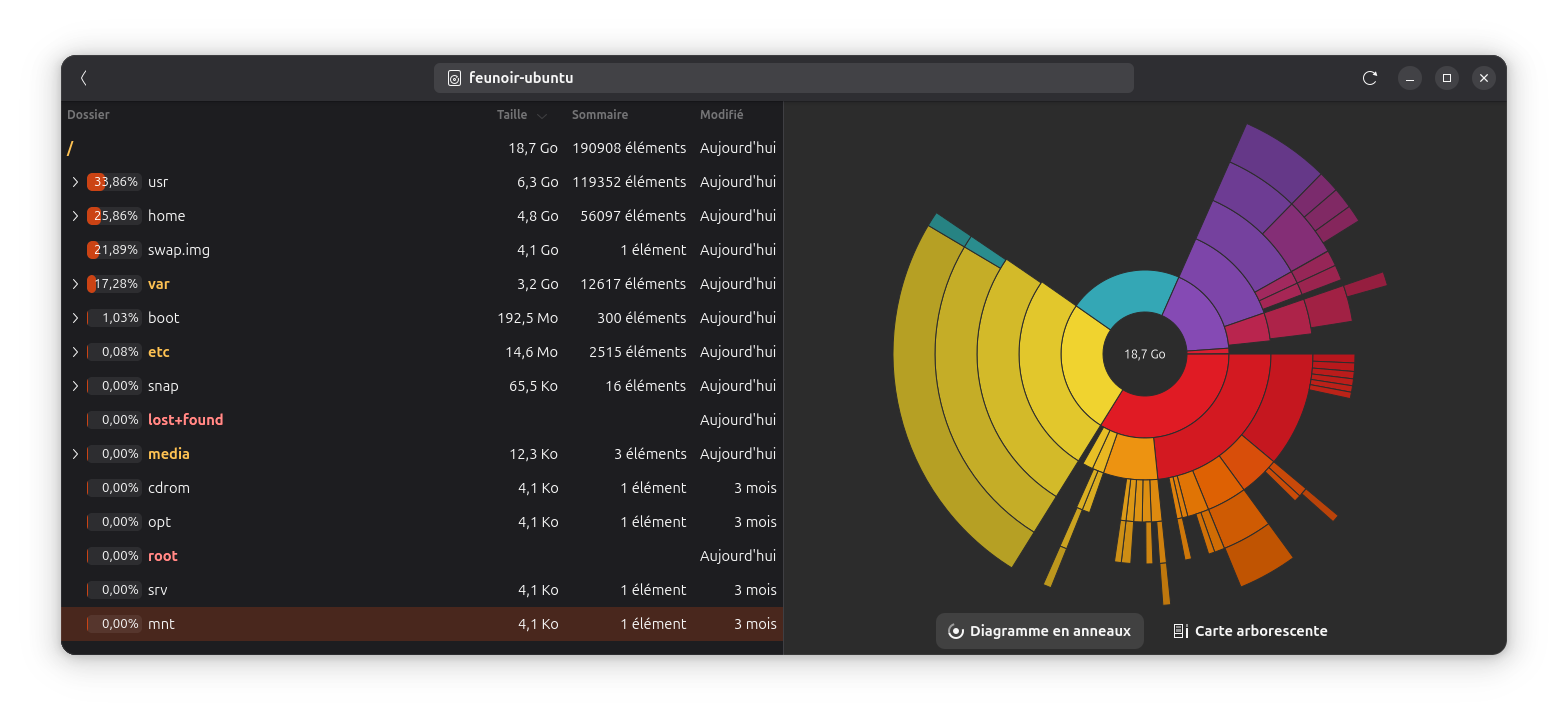
Task: Click the root folder path '/'
Action: pos(70,148)
